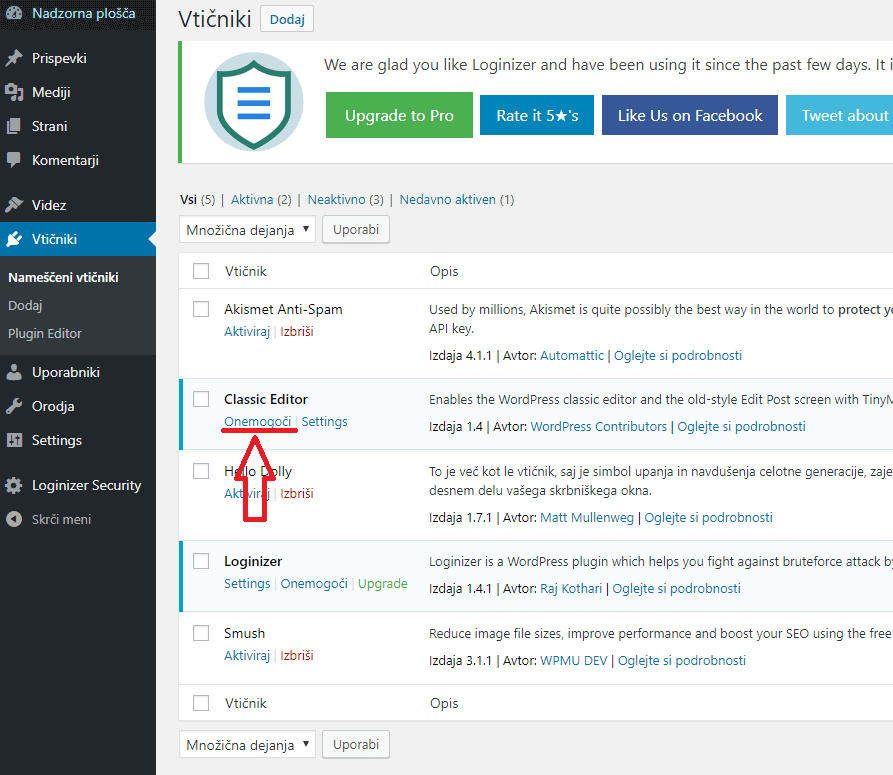893x775 pixels.
Task: Click the Loginizer shield logo
Action: coord(253,102)
